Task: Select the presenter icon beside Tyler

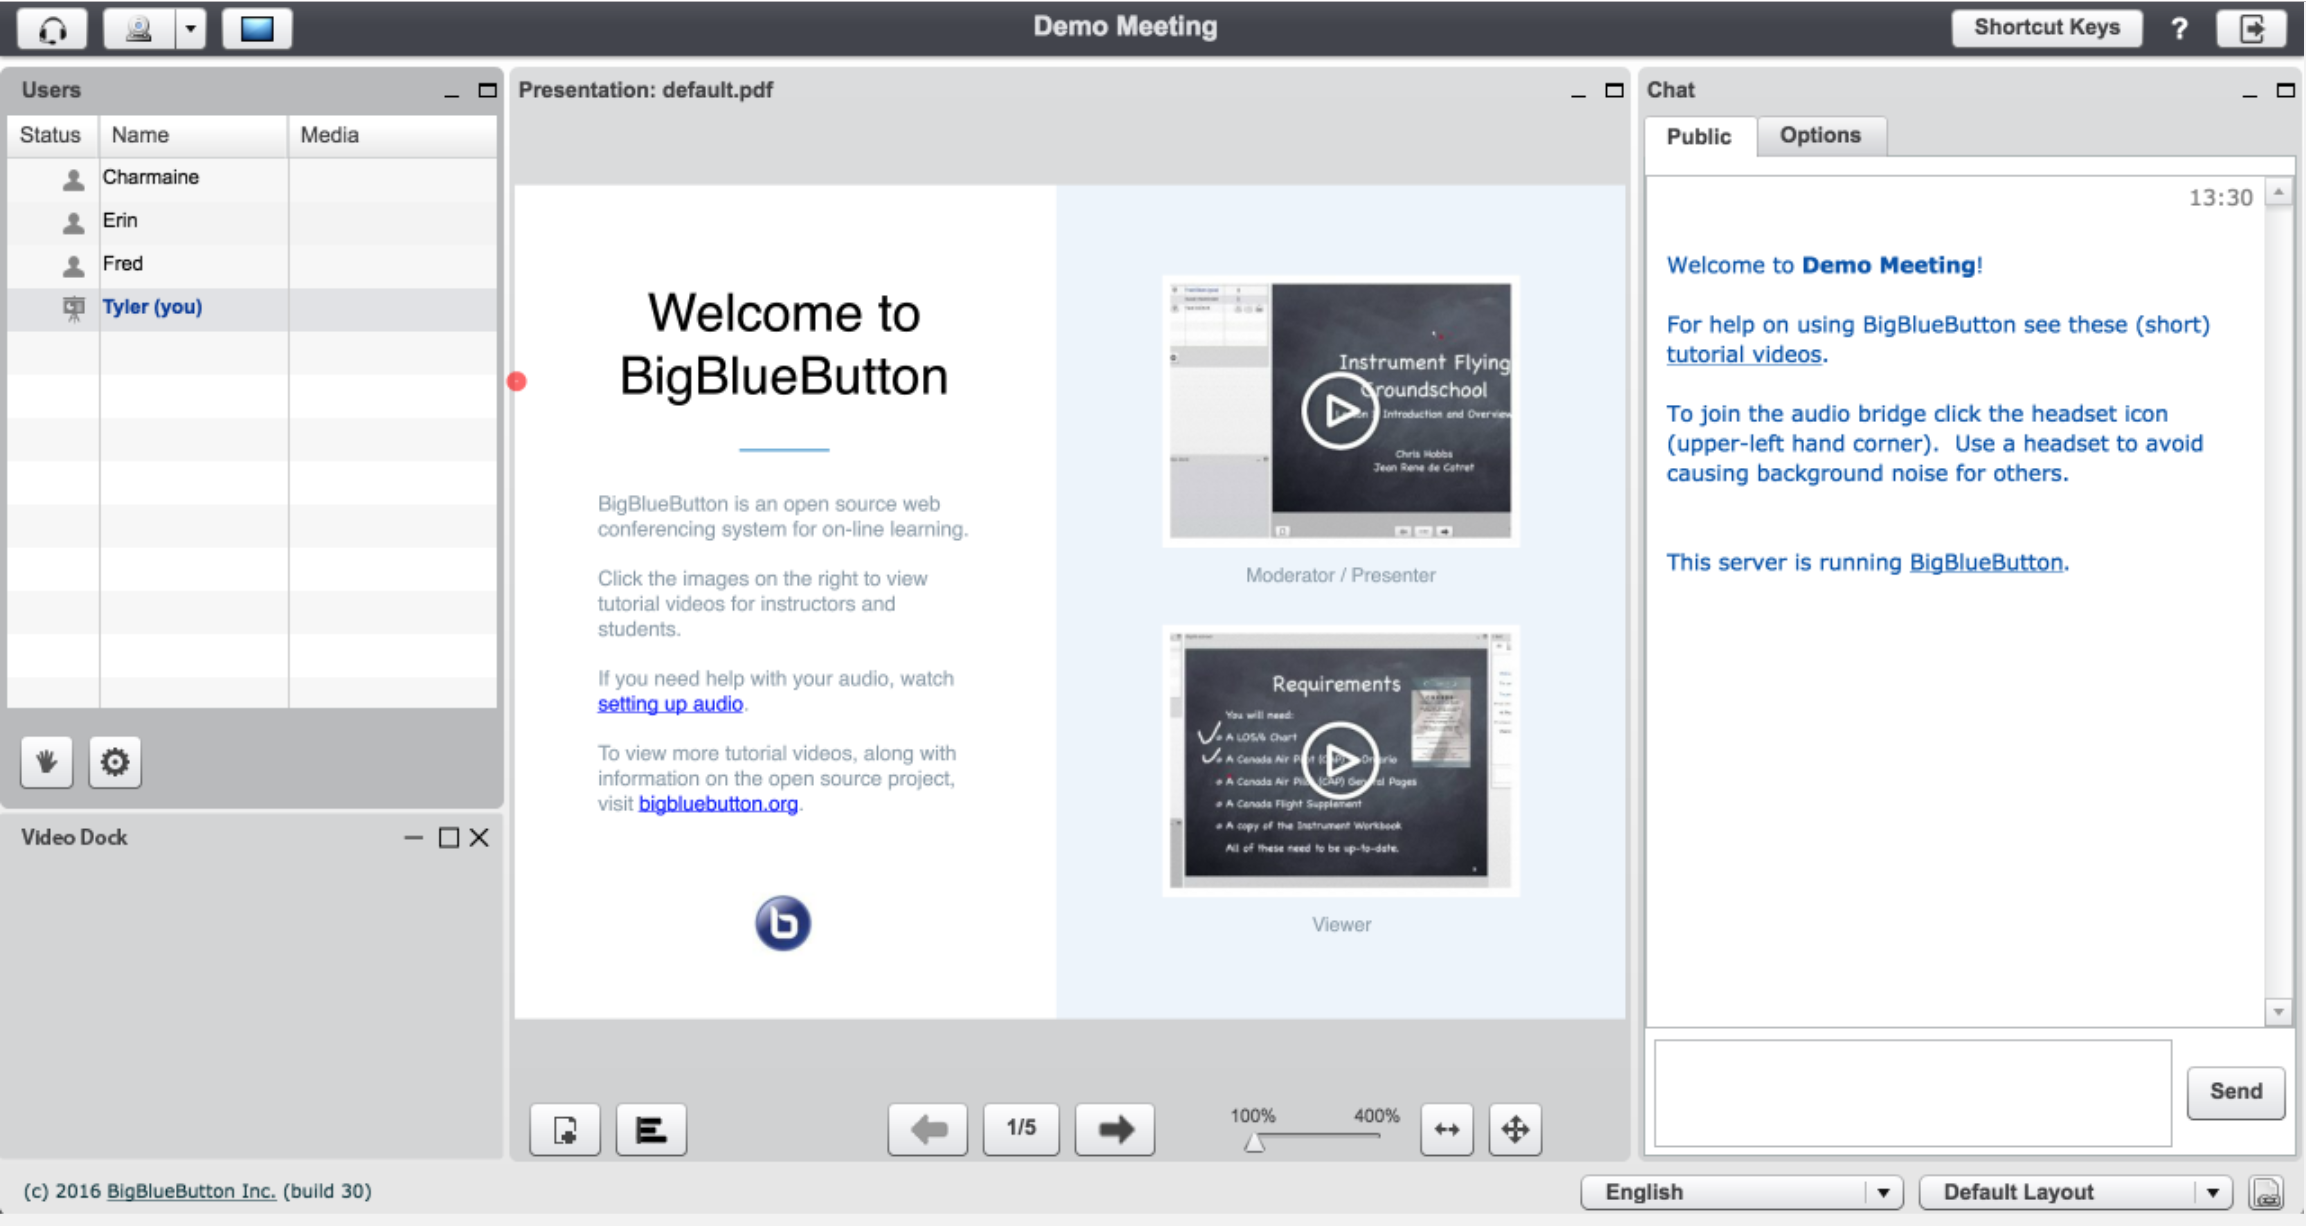Action: 73,308
